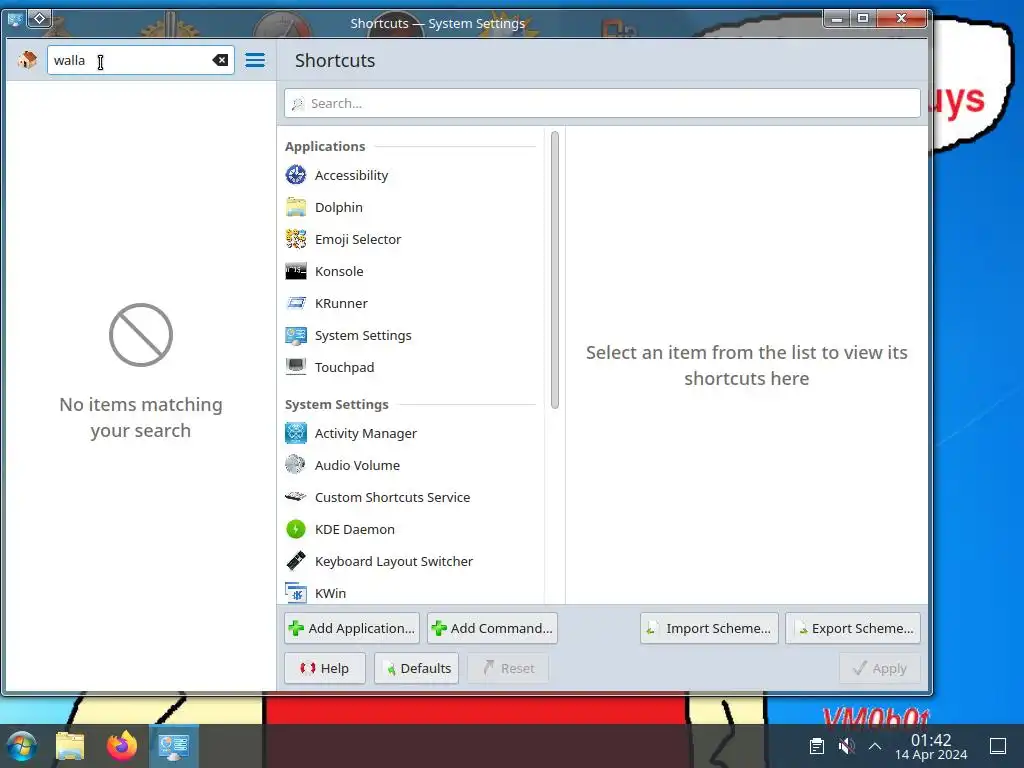Click the 'KRunner' text entry
Image resolution: width=1024 pixels, height=768 pixels.
click(341, 303)
